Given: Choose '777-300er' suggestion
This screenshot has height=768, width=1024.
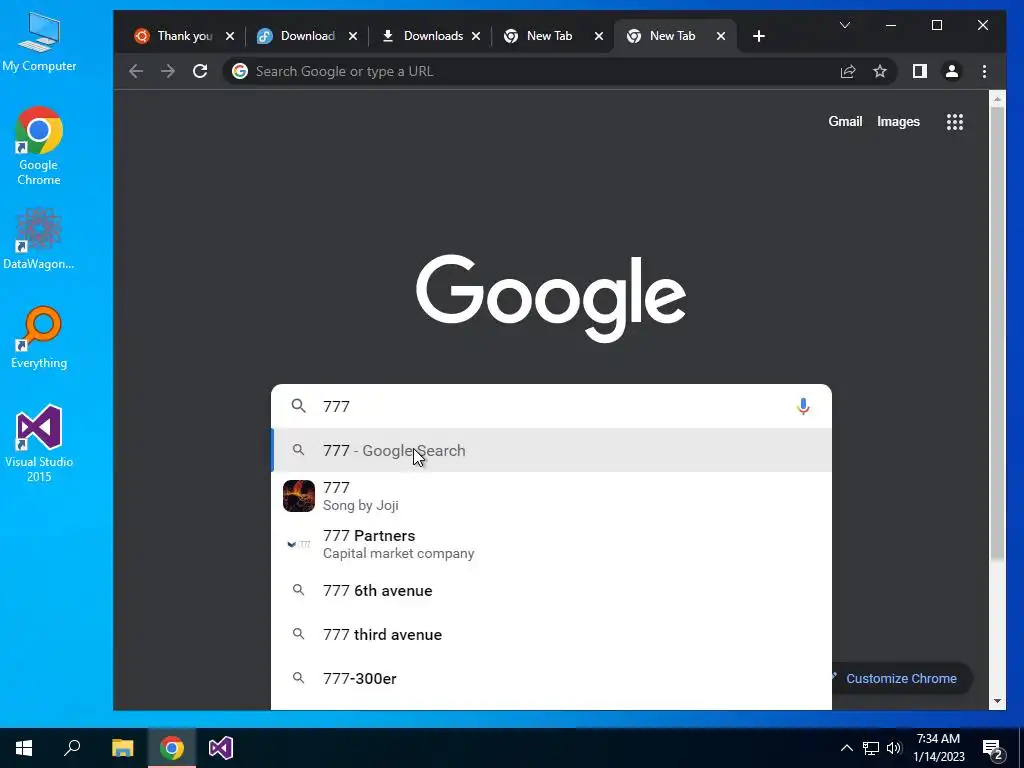Looking at the screenshot, I should coord(551,679).
